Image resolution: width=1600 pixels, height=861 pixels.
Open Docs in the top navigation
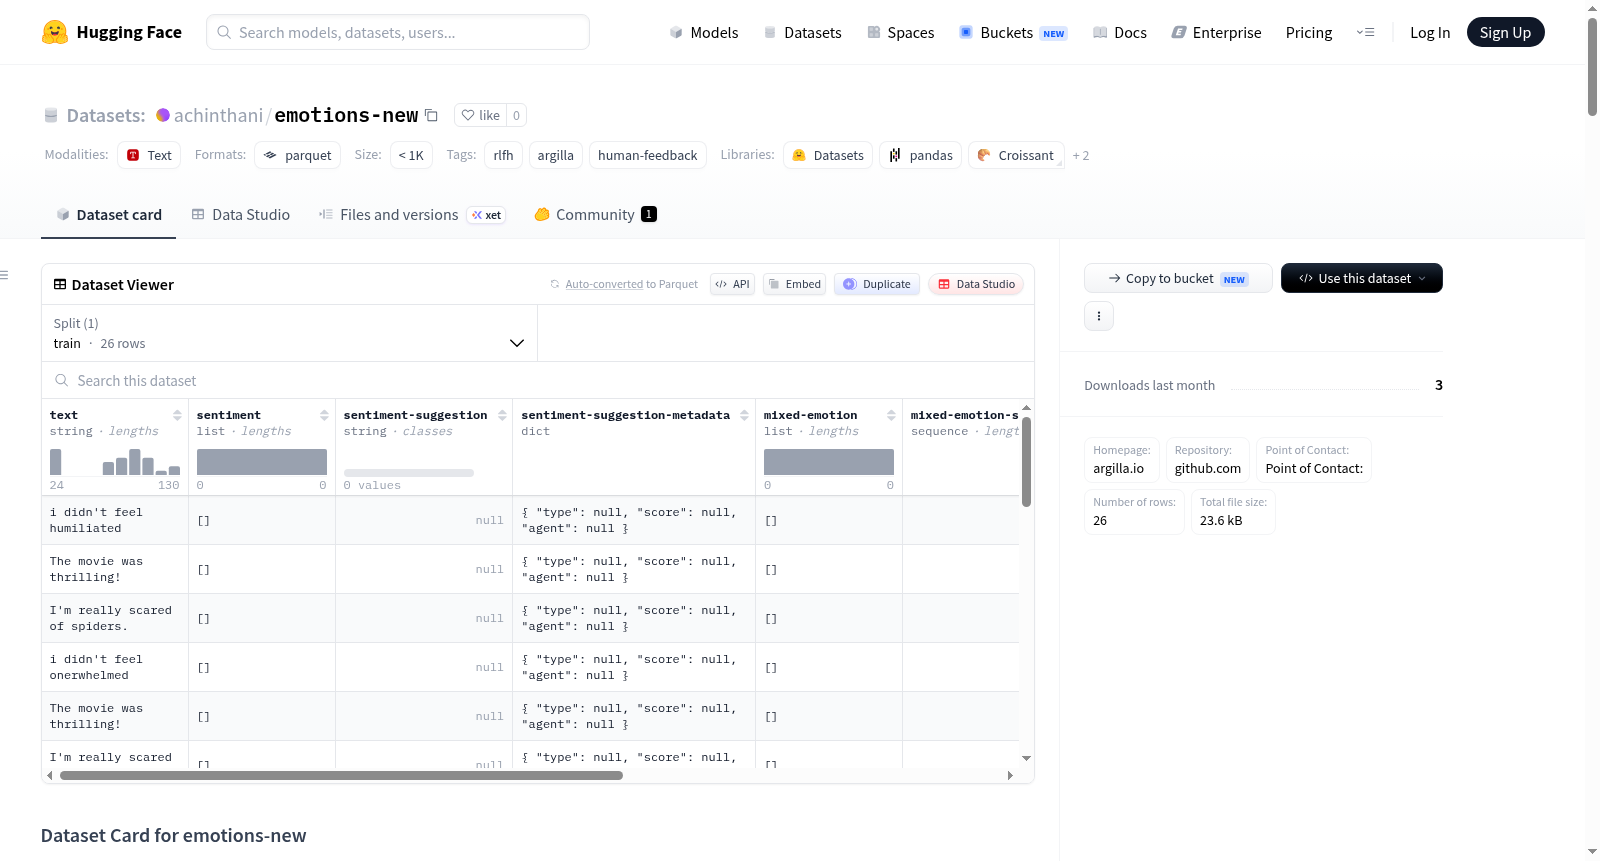(x=1119, y=32)
